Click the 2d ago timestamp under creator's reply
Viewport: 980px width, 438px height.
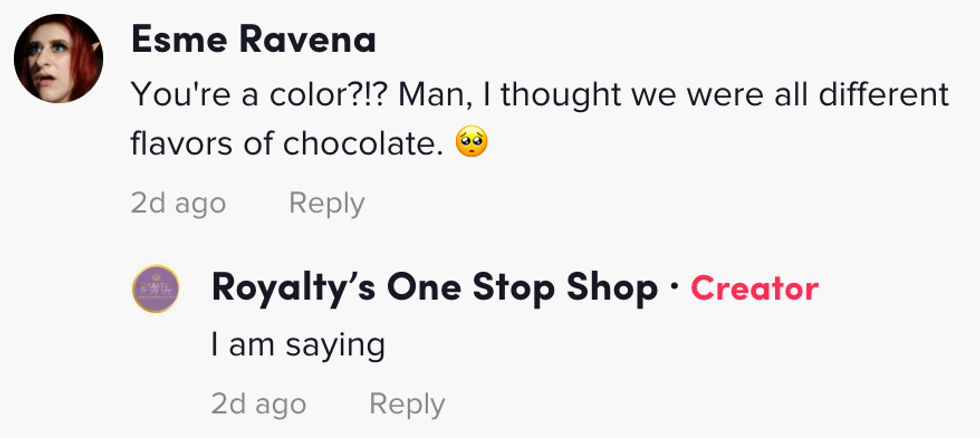[x=258, y=404]
